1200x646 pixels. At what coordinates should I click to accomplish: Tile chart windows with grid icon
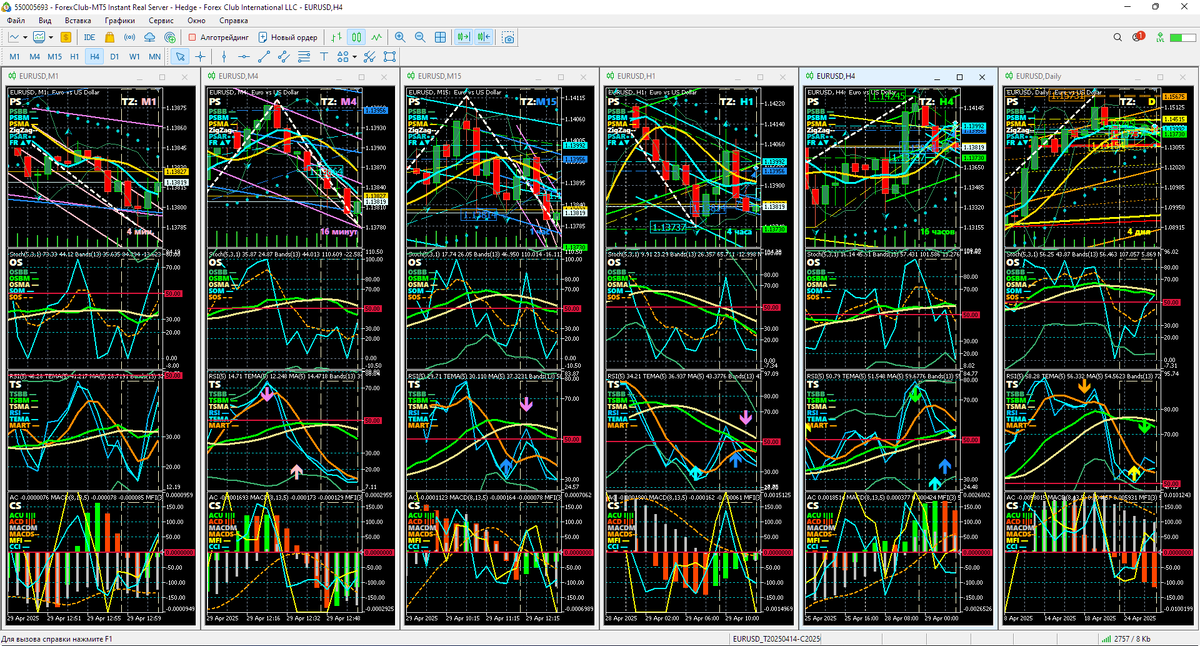[x=440, y=37]
